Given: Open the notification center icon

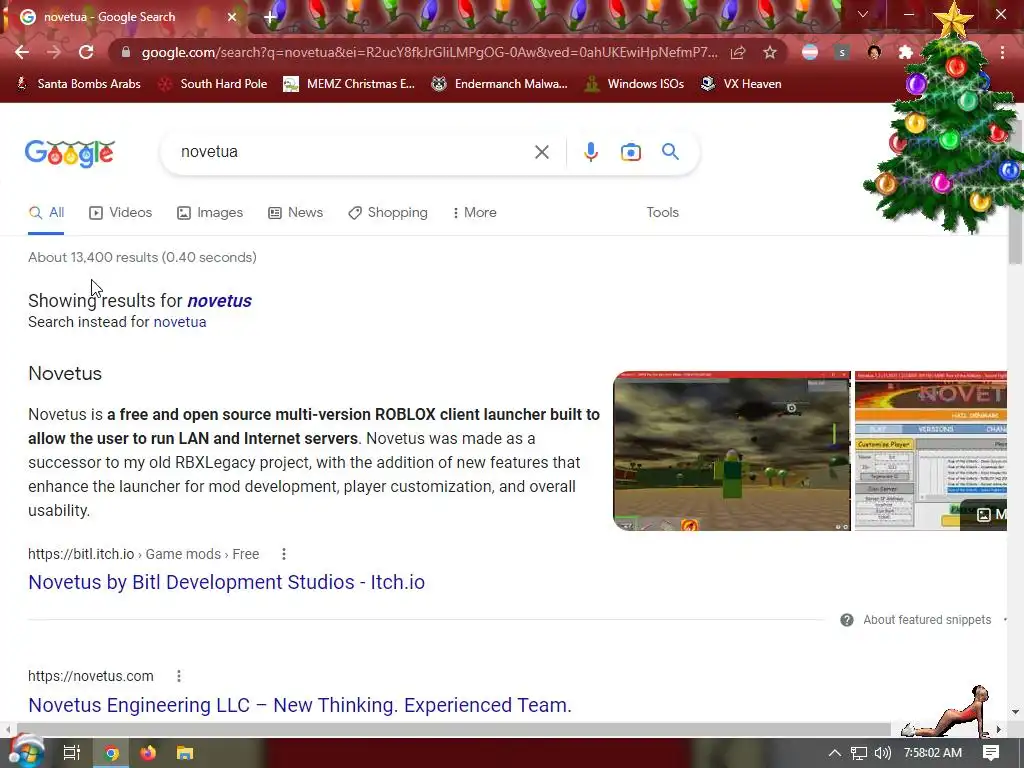Looking at the screenshot, I should (991, 753).
